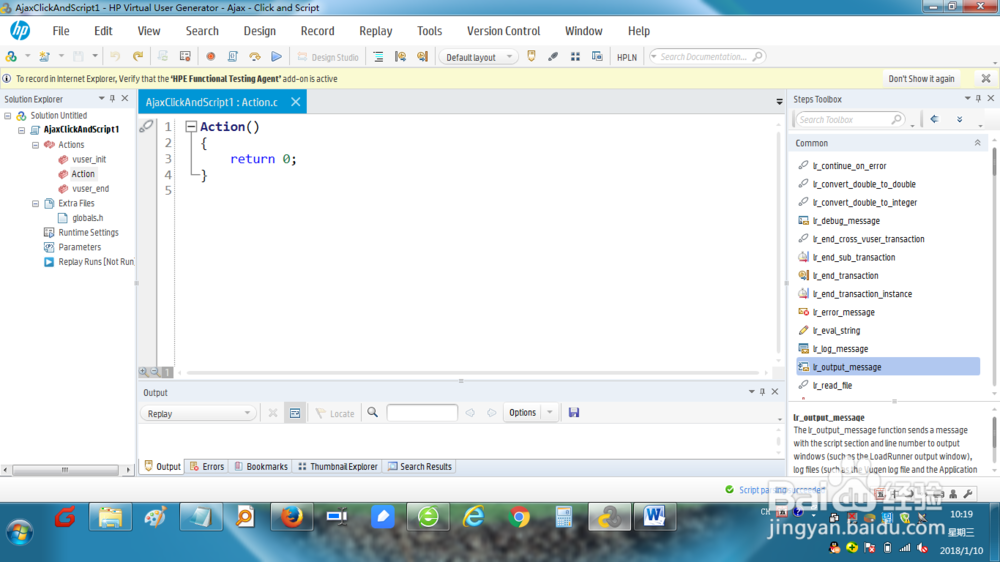
Task: Collapse the AjaxClickAndScript1 tree node
Action: 22,129
